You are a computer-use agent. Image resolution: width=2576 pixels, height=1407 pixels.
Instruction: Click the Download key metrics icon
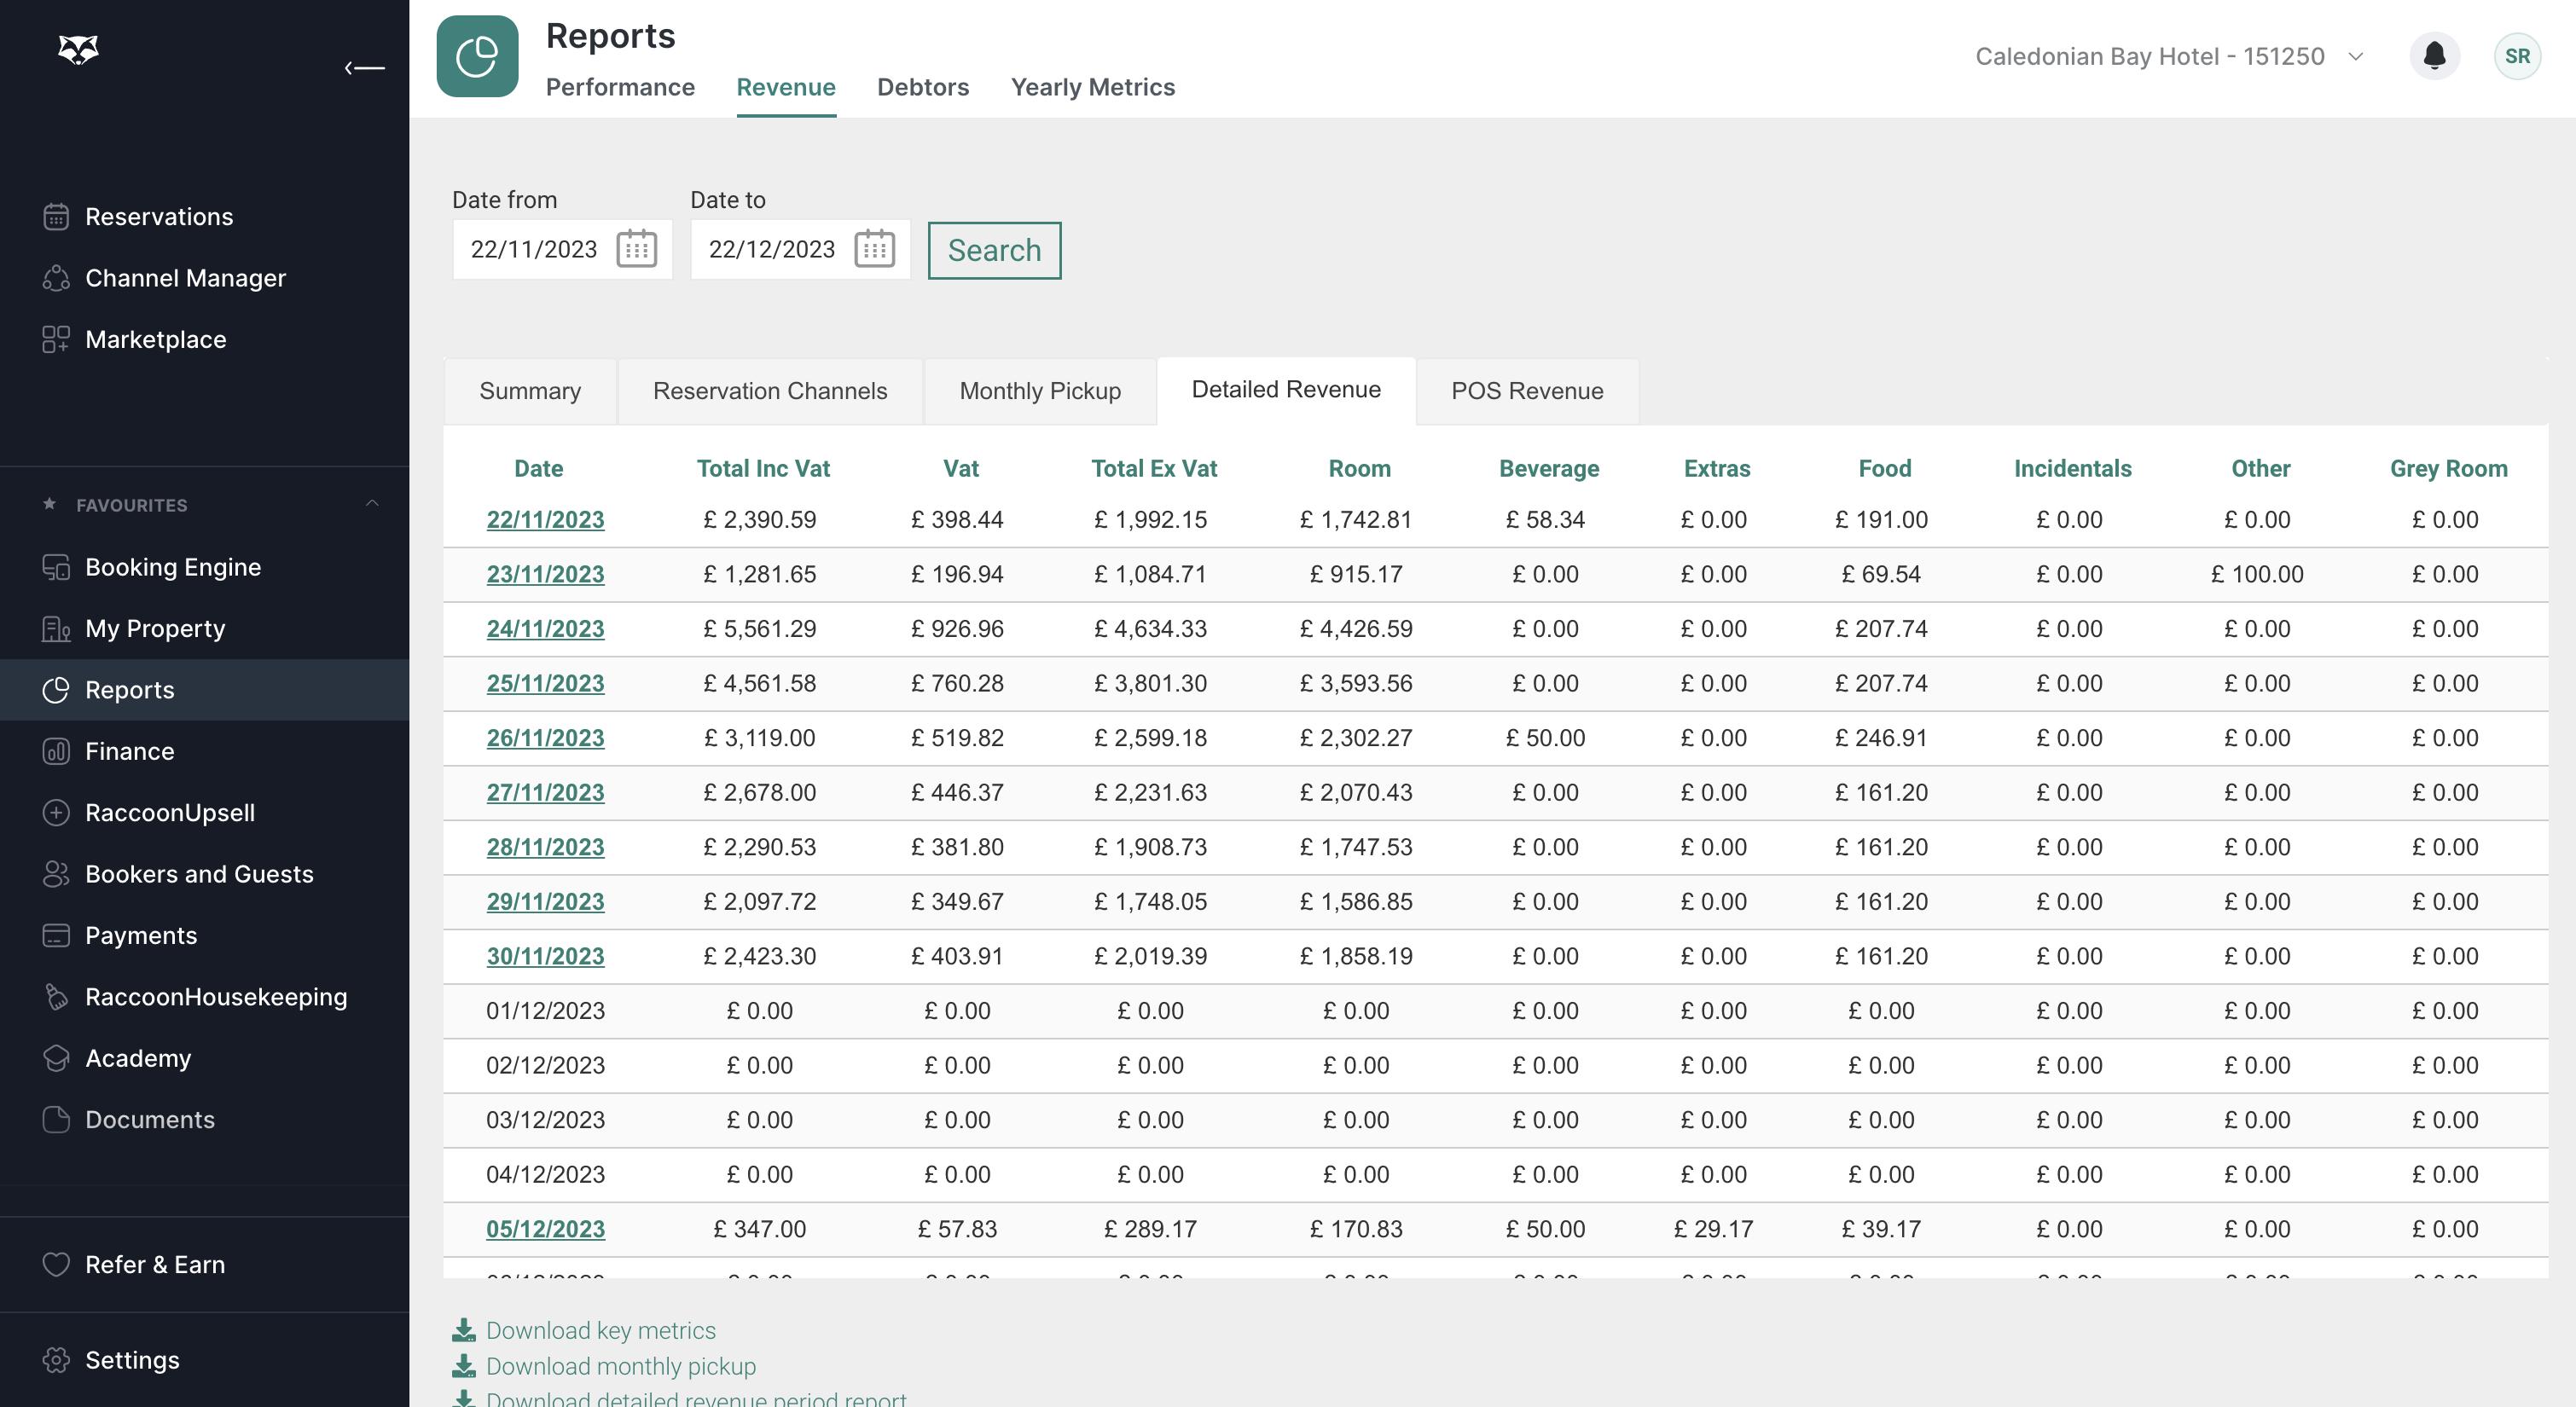pos(464,1330)
